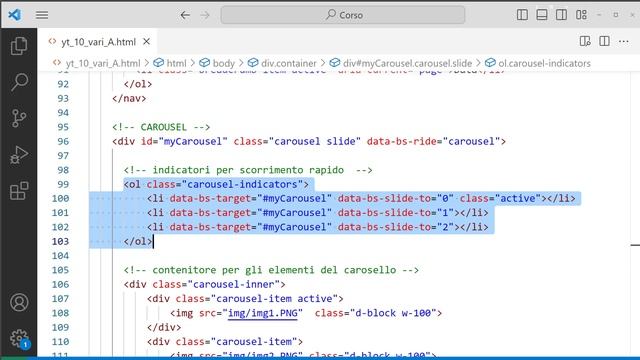Click the data-bs-slide-to="2" attribute
Screen dimensions: 640x360
pyautogui.click(x=396, y=227)
